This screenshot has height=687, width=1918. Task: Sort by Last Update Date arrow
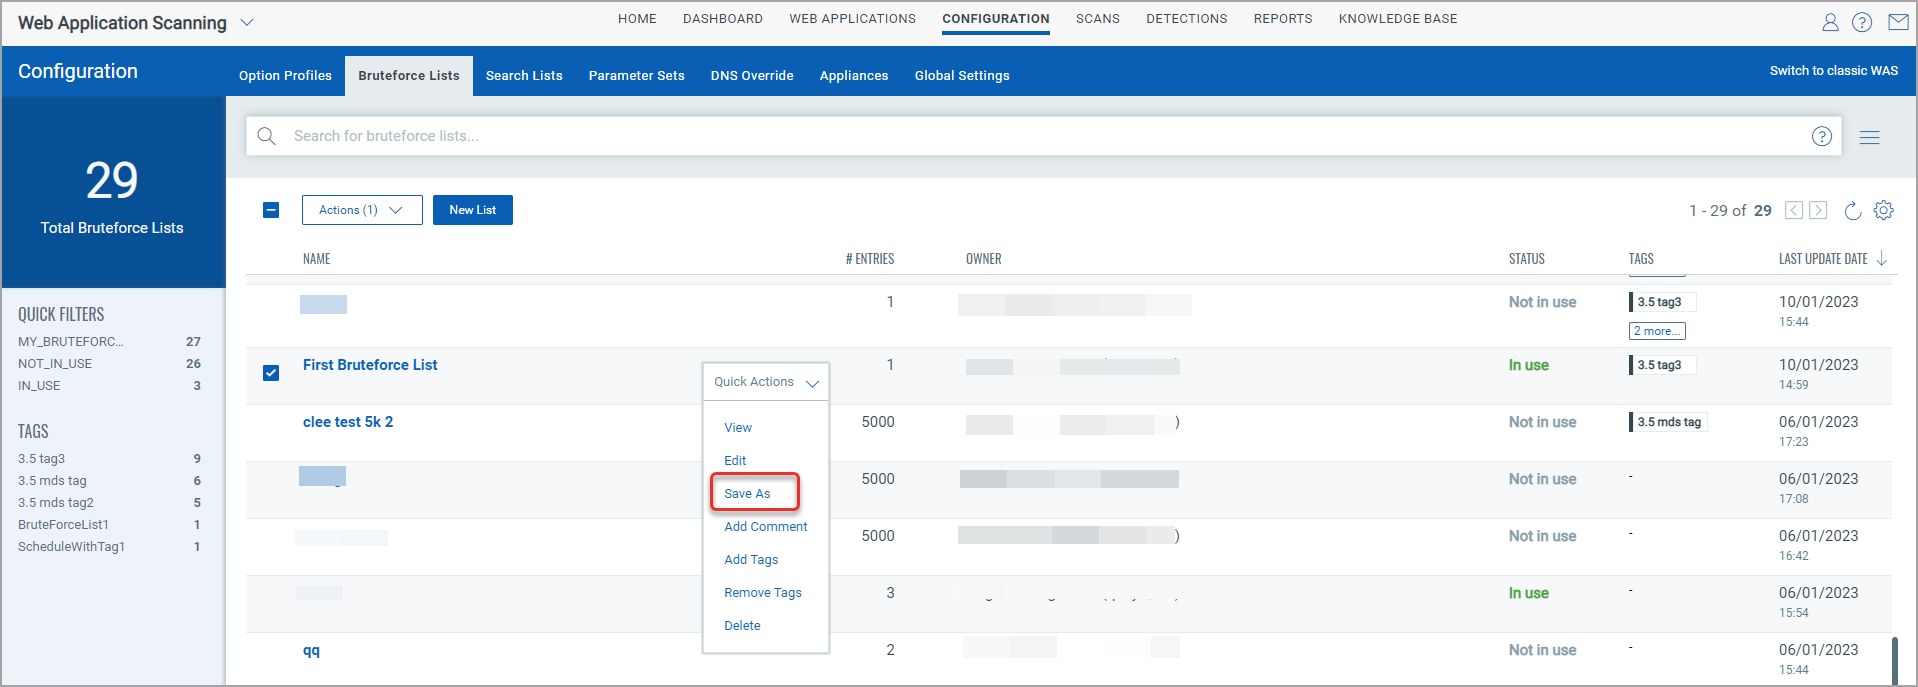click(1882, 259)
